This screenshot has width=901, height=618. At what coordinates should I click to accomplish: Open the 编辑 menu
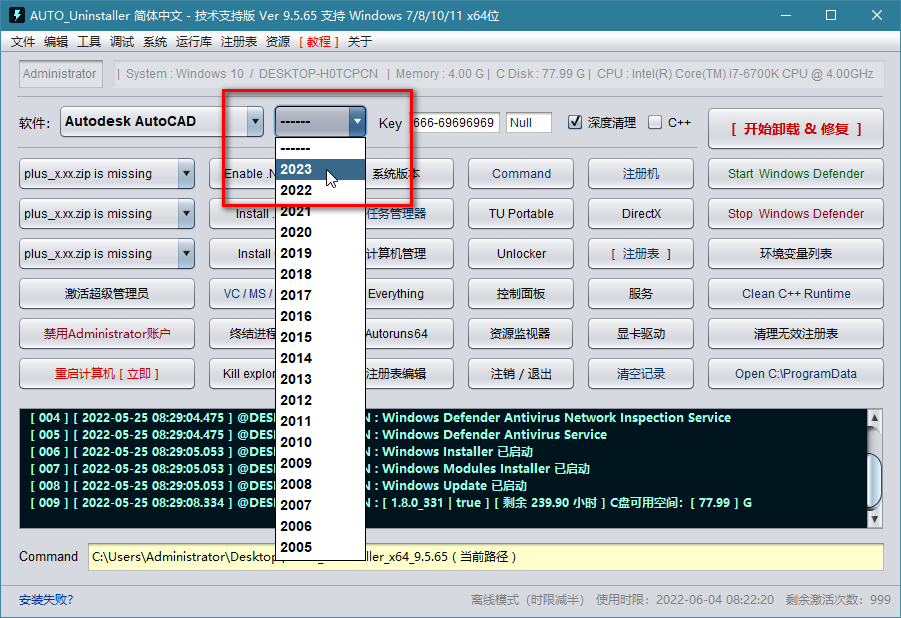point(56,41)
